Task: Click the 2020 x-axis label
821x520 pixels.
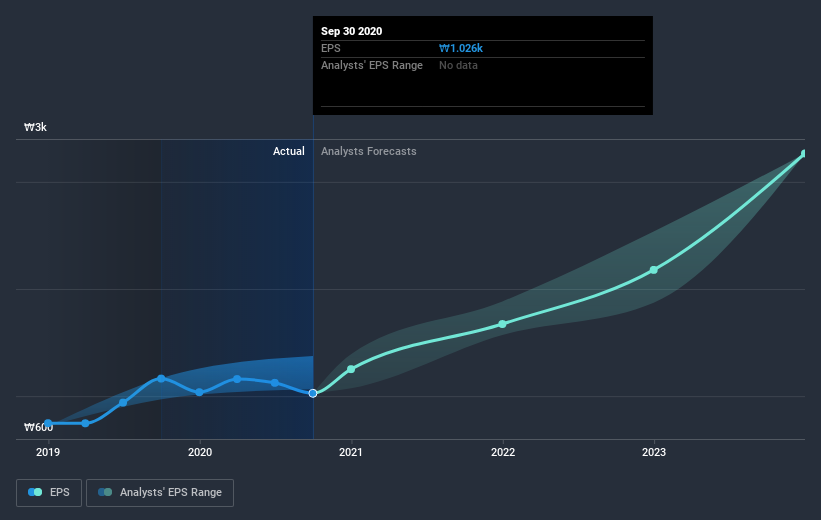Action: (200, 452)
